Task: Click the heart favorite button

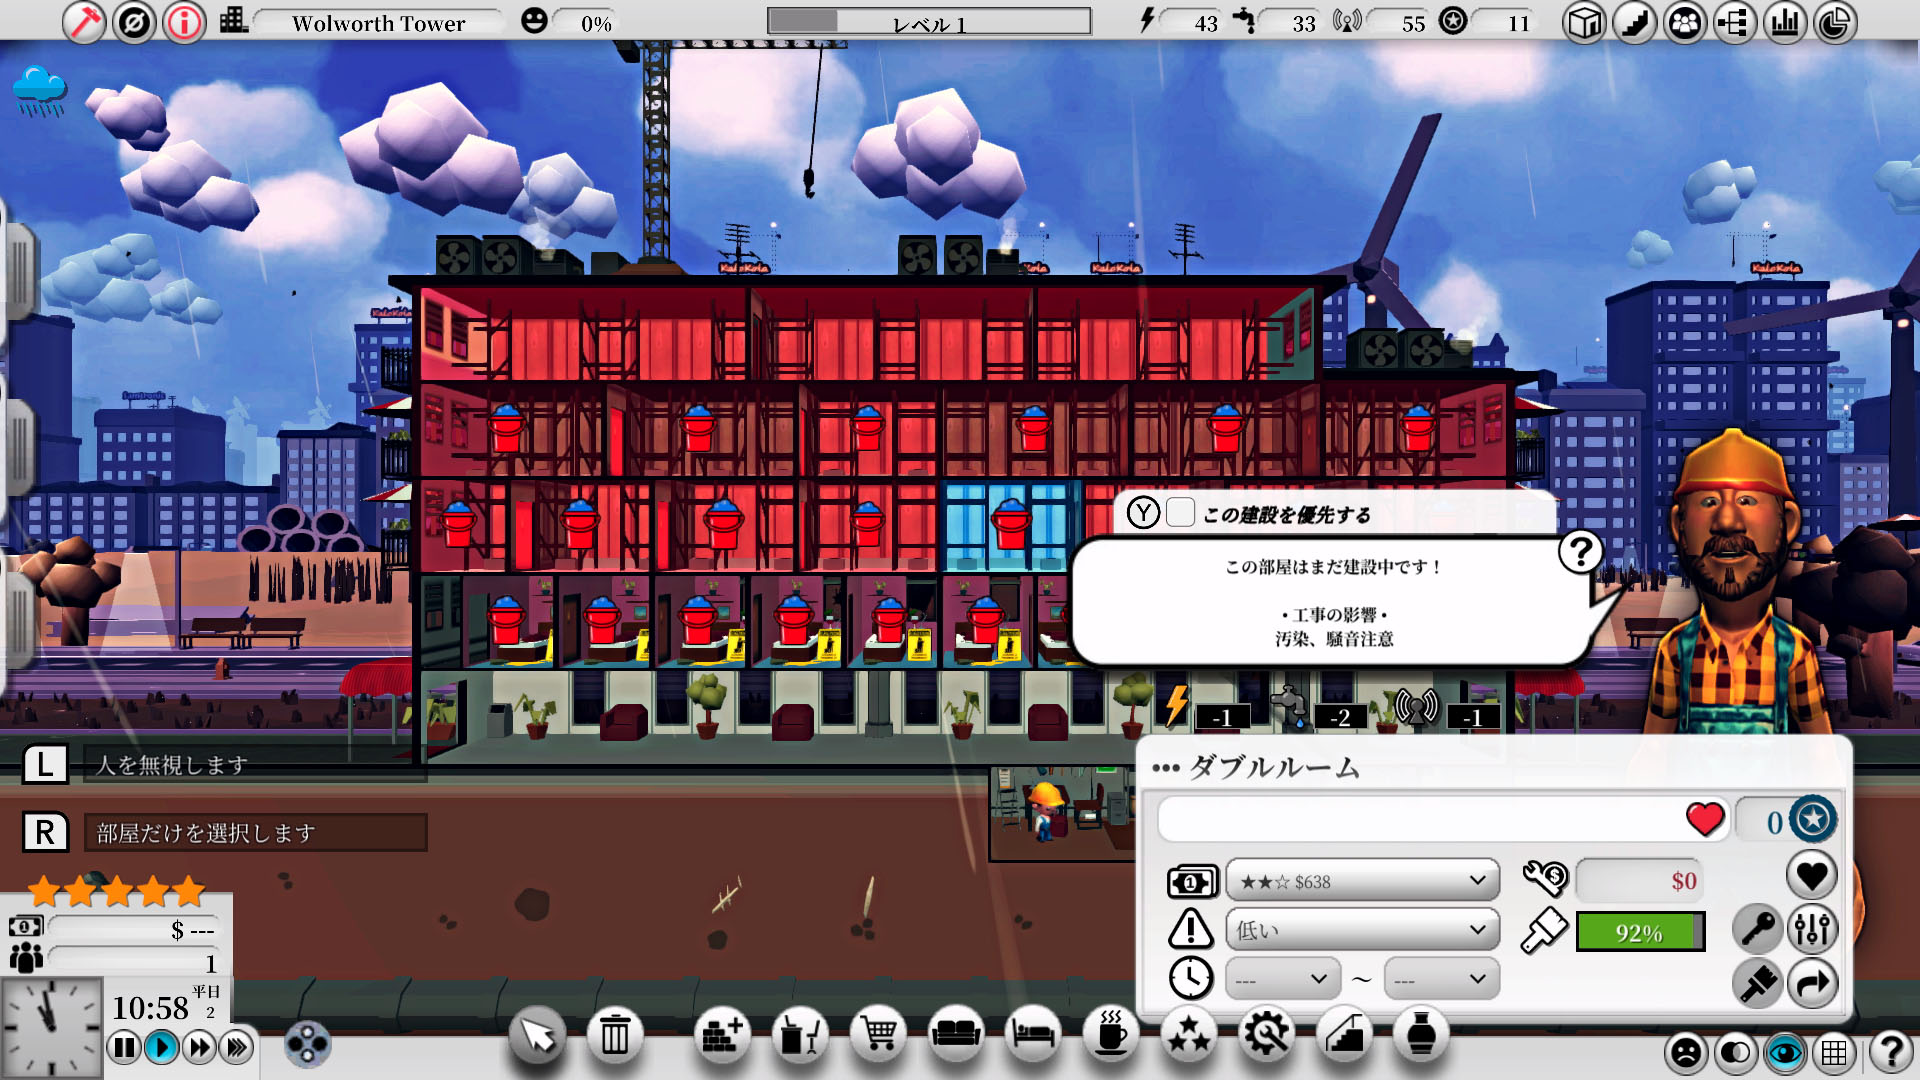Action: [x=1811, y=876]
